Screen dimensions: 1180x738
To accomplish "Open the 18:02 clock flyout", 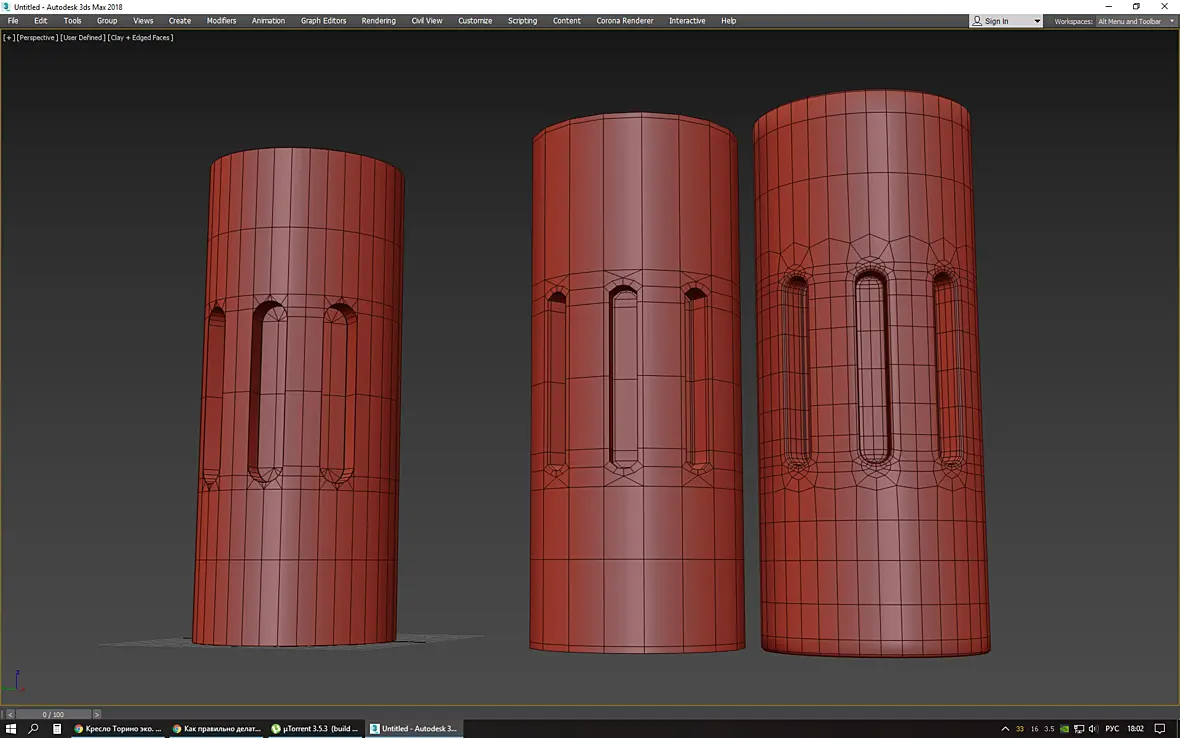I will [x=1136, y=728].
